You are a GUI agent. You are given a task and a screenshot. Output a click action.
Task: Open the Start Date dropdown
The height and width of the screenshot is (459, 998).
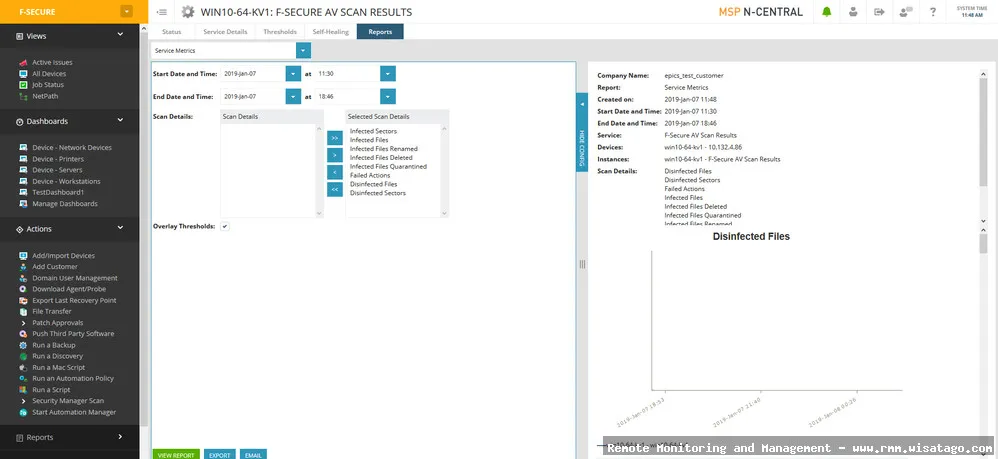coord(293,73)
